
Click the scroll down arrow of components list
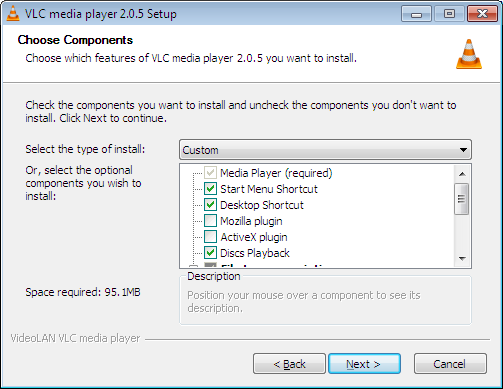(x=462, y=258)
